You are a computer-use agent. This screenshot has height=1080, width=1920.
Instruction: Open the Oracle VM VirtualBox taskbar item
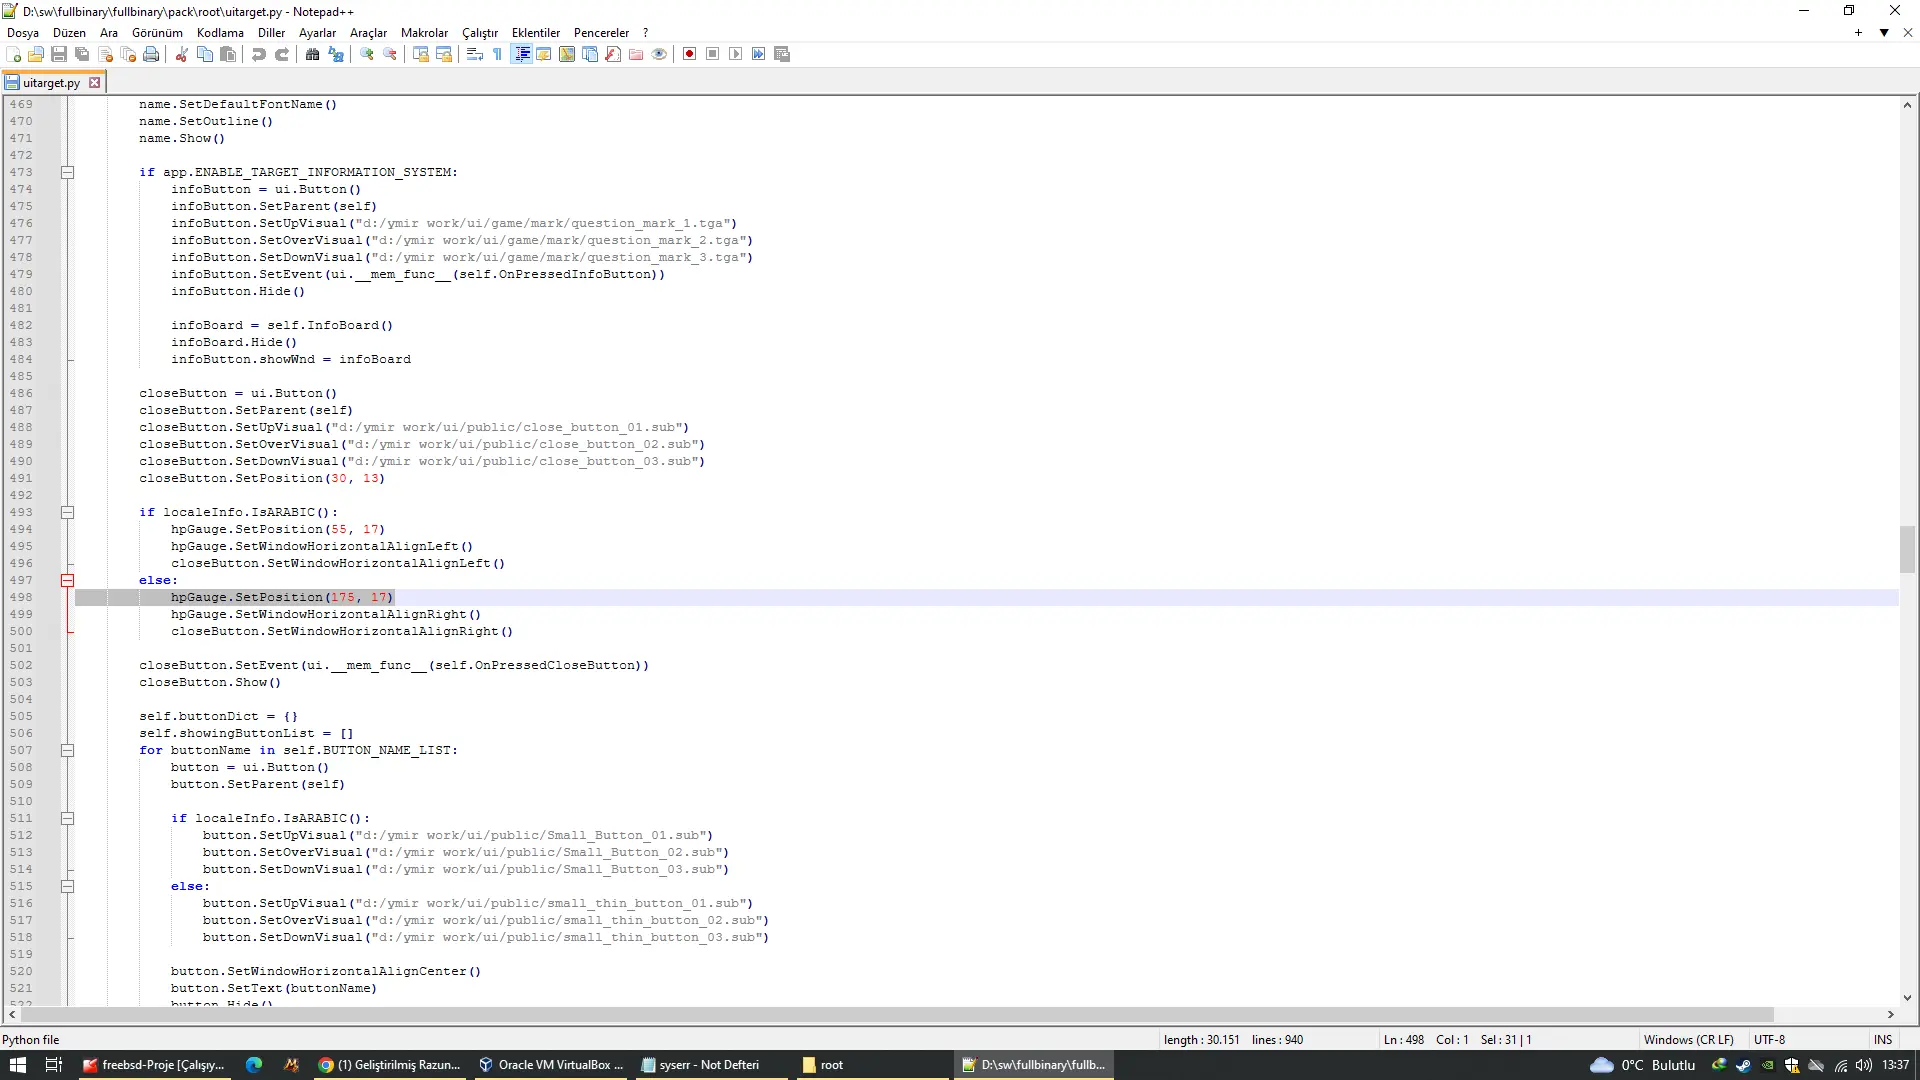(551, 1065)
